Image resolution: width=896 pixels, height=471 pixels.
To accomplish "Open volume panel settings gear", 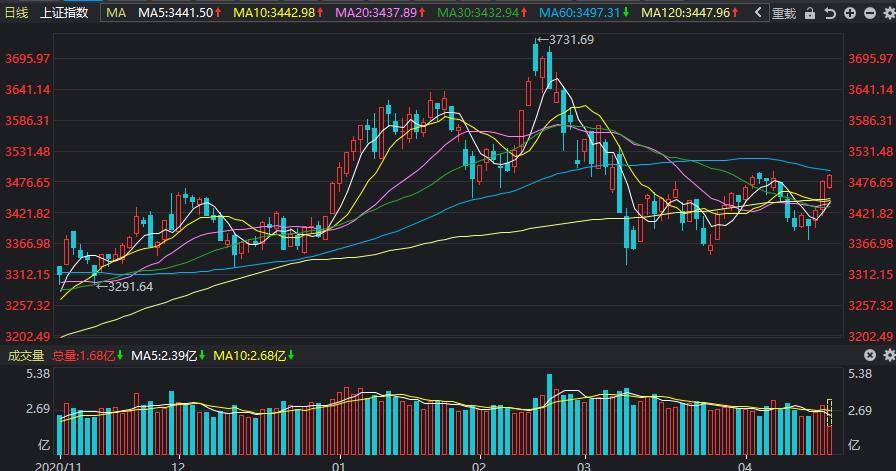I will pyautogui.click(x=886, y=356).
